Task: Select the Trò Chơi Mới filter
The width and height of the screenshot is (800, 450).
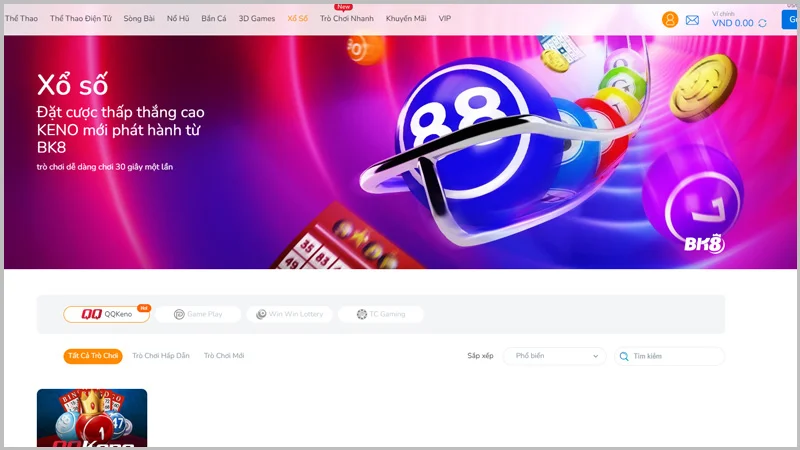Action: click(224, 356)
